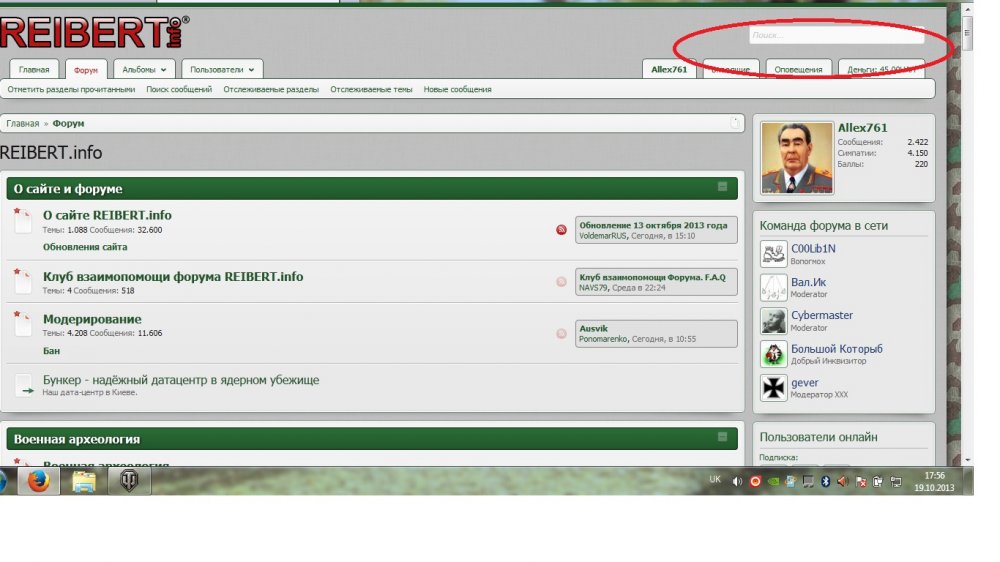Image resolution: width=1000 pixels, height=562 pixels.
Task: Select the Форум tab
Action: (85, 70)
